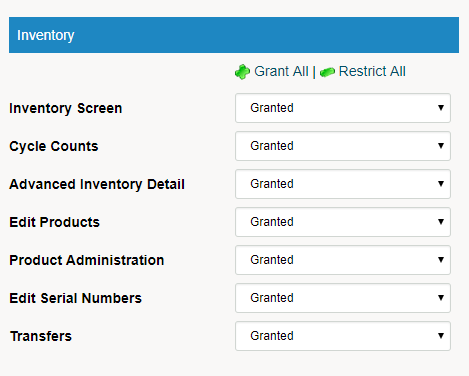Click the Advanced Inventory Detail label
This screenshot has height=376, width=469.
(x=97, y=184)
